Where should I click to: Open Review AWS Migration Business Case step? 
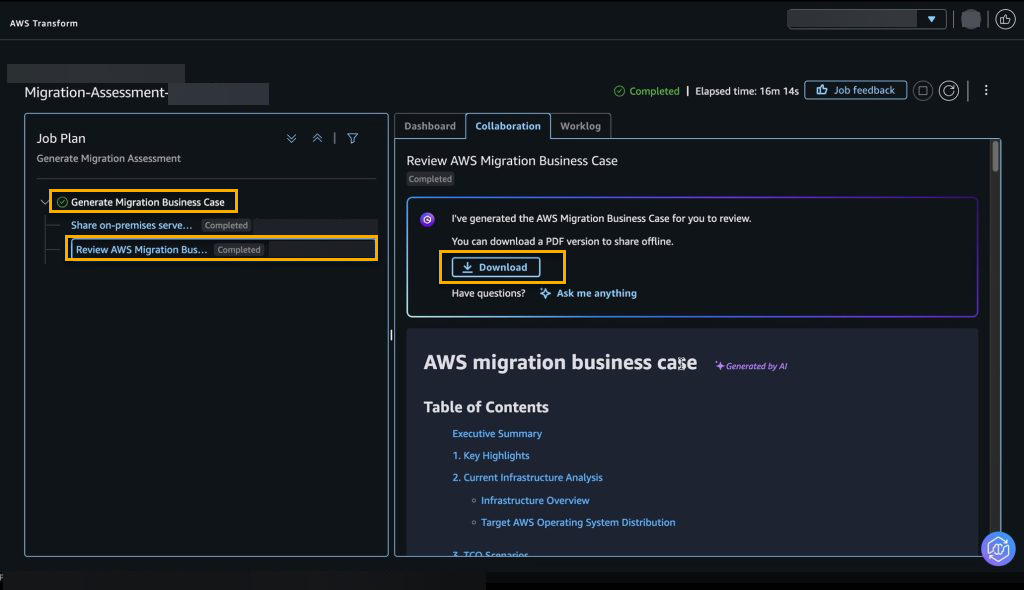pos(141,250)
